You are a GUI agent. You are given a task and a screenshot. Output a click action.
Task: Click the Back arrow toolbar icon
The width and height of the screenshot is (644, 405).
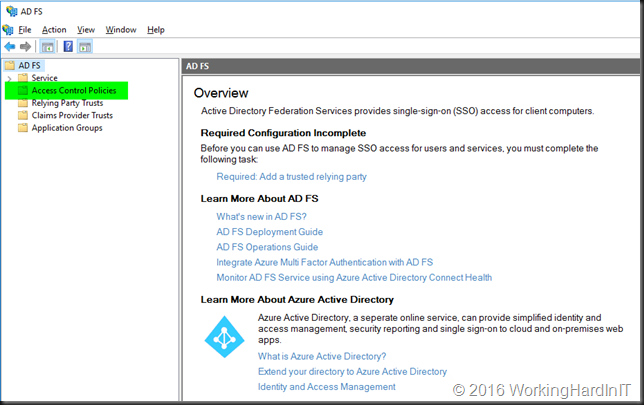click(10, 47)
